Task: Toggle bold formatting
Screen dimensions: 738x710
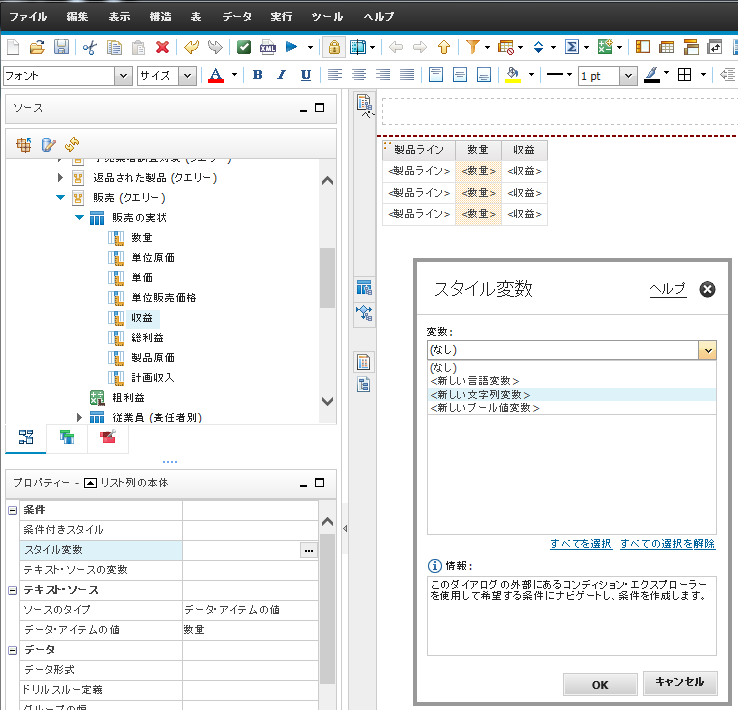Action: 257,75
